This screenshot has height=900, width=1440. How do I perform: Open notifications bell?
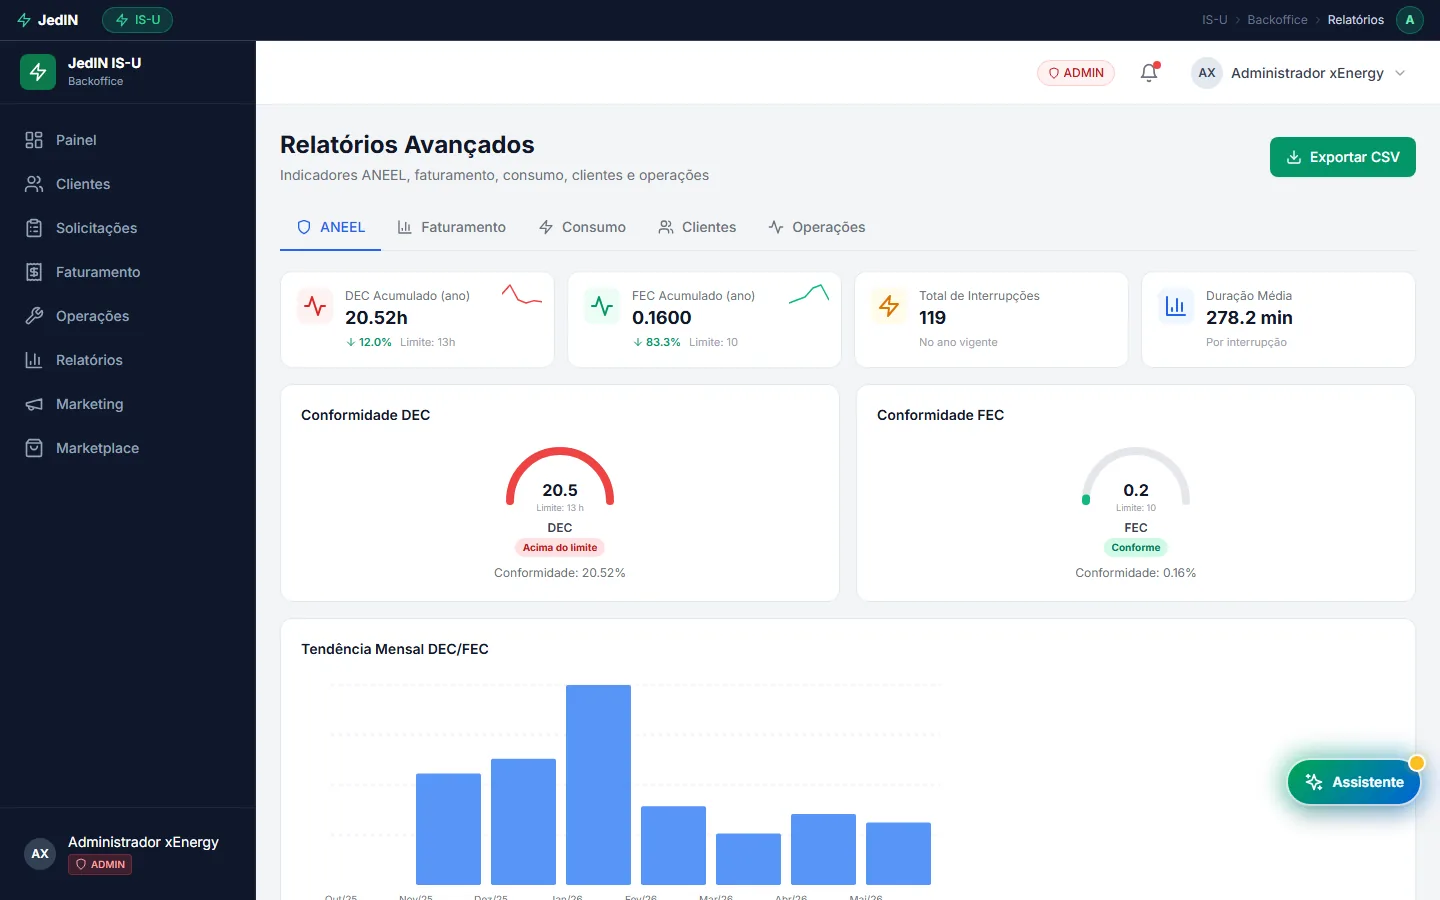tap(1149, 72)
